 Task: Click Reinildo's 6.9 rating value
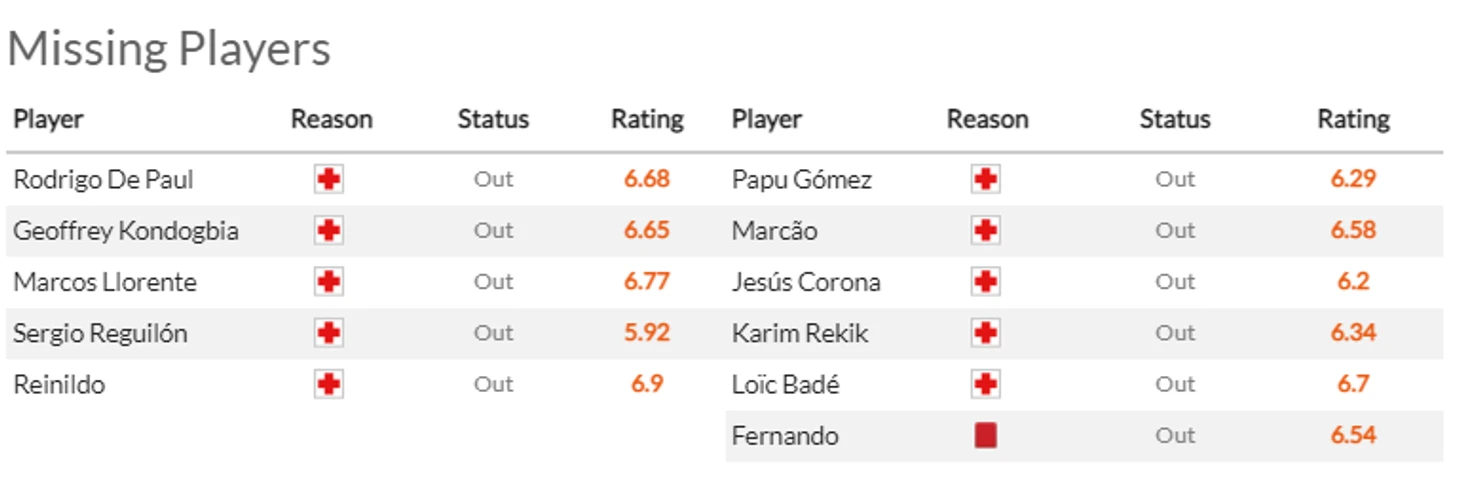click(647, 384)
